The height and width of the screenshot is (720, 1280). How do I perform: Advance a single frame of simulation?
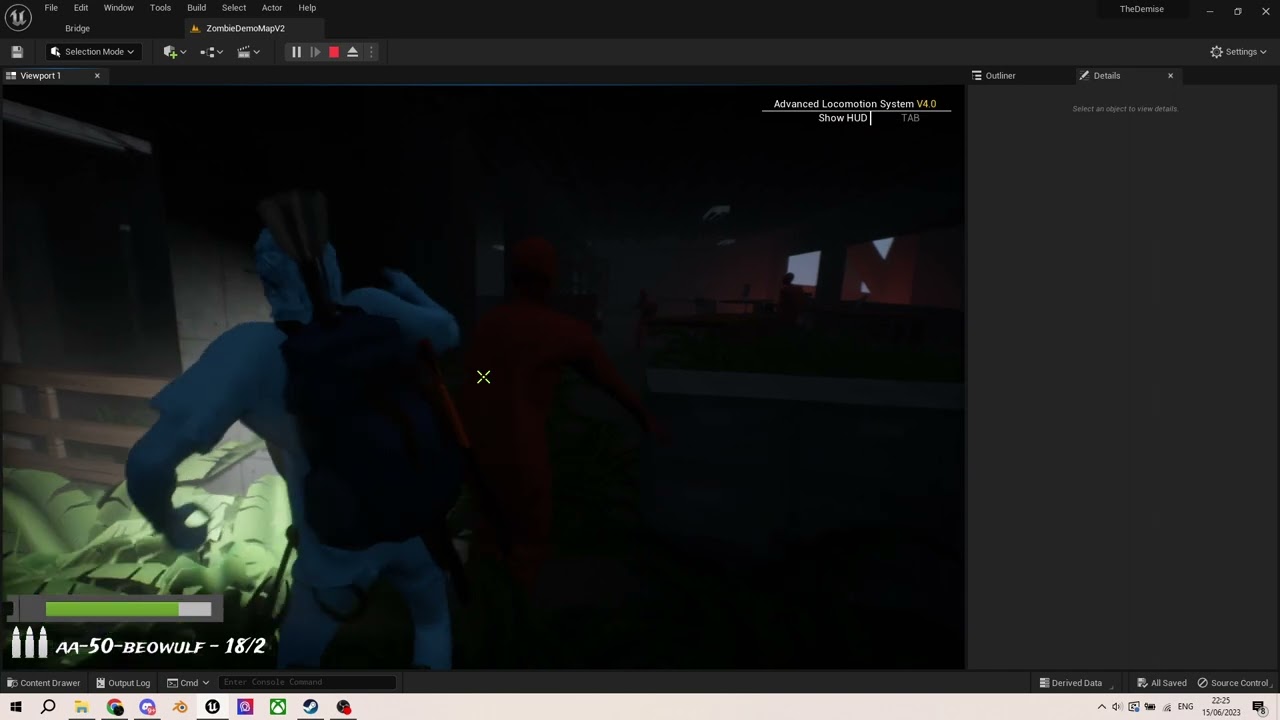pos(315,52)
